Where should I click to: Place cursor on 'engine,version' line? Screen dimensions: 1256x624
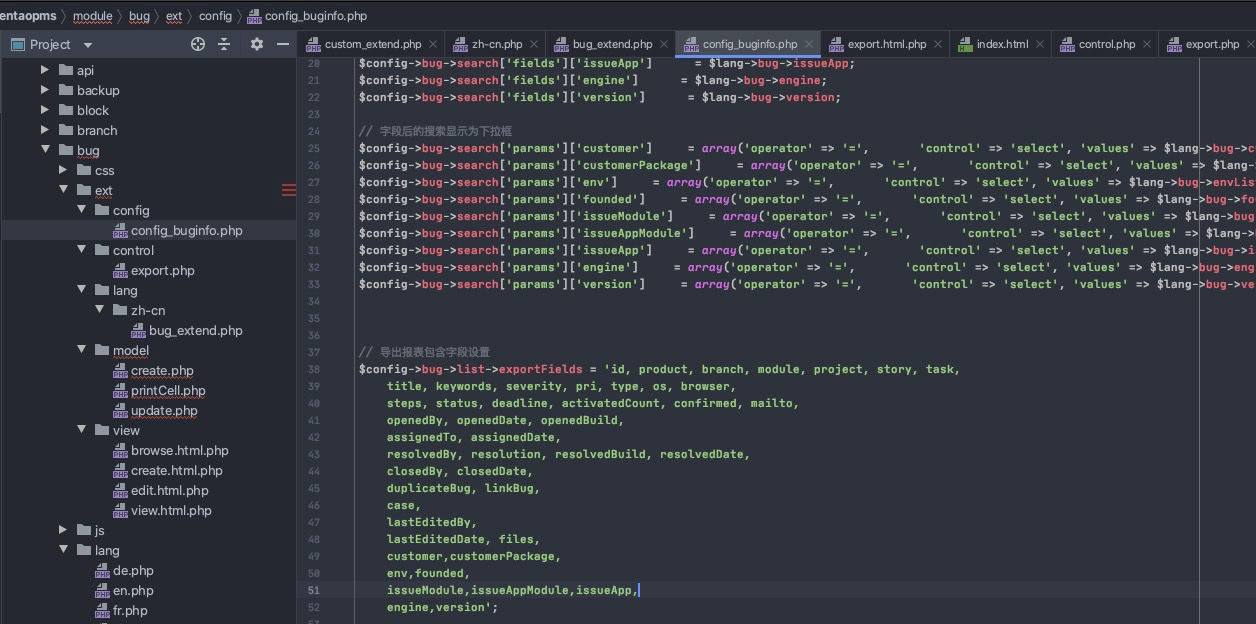coord(442,607)
